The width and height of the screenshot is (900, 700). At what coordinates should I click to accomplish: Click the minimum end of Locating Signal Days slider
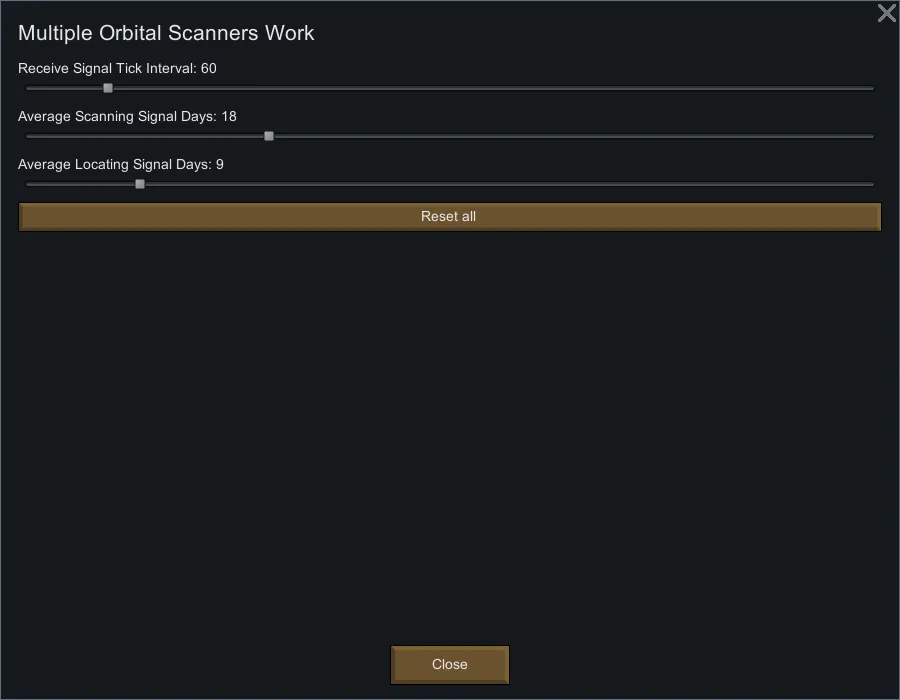pyautogui.click(x=27, y=184)
